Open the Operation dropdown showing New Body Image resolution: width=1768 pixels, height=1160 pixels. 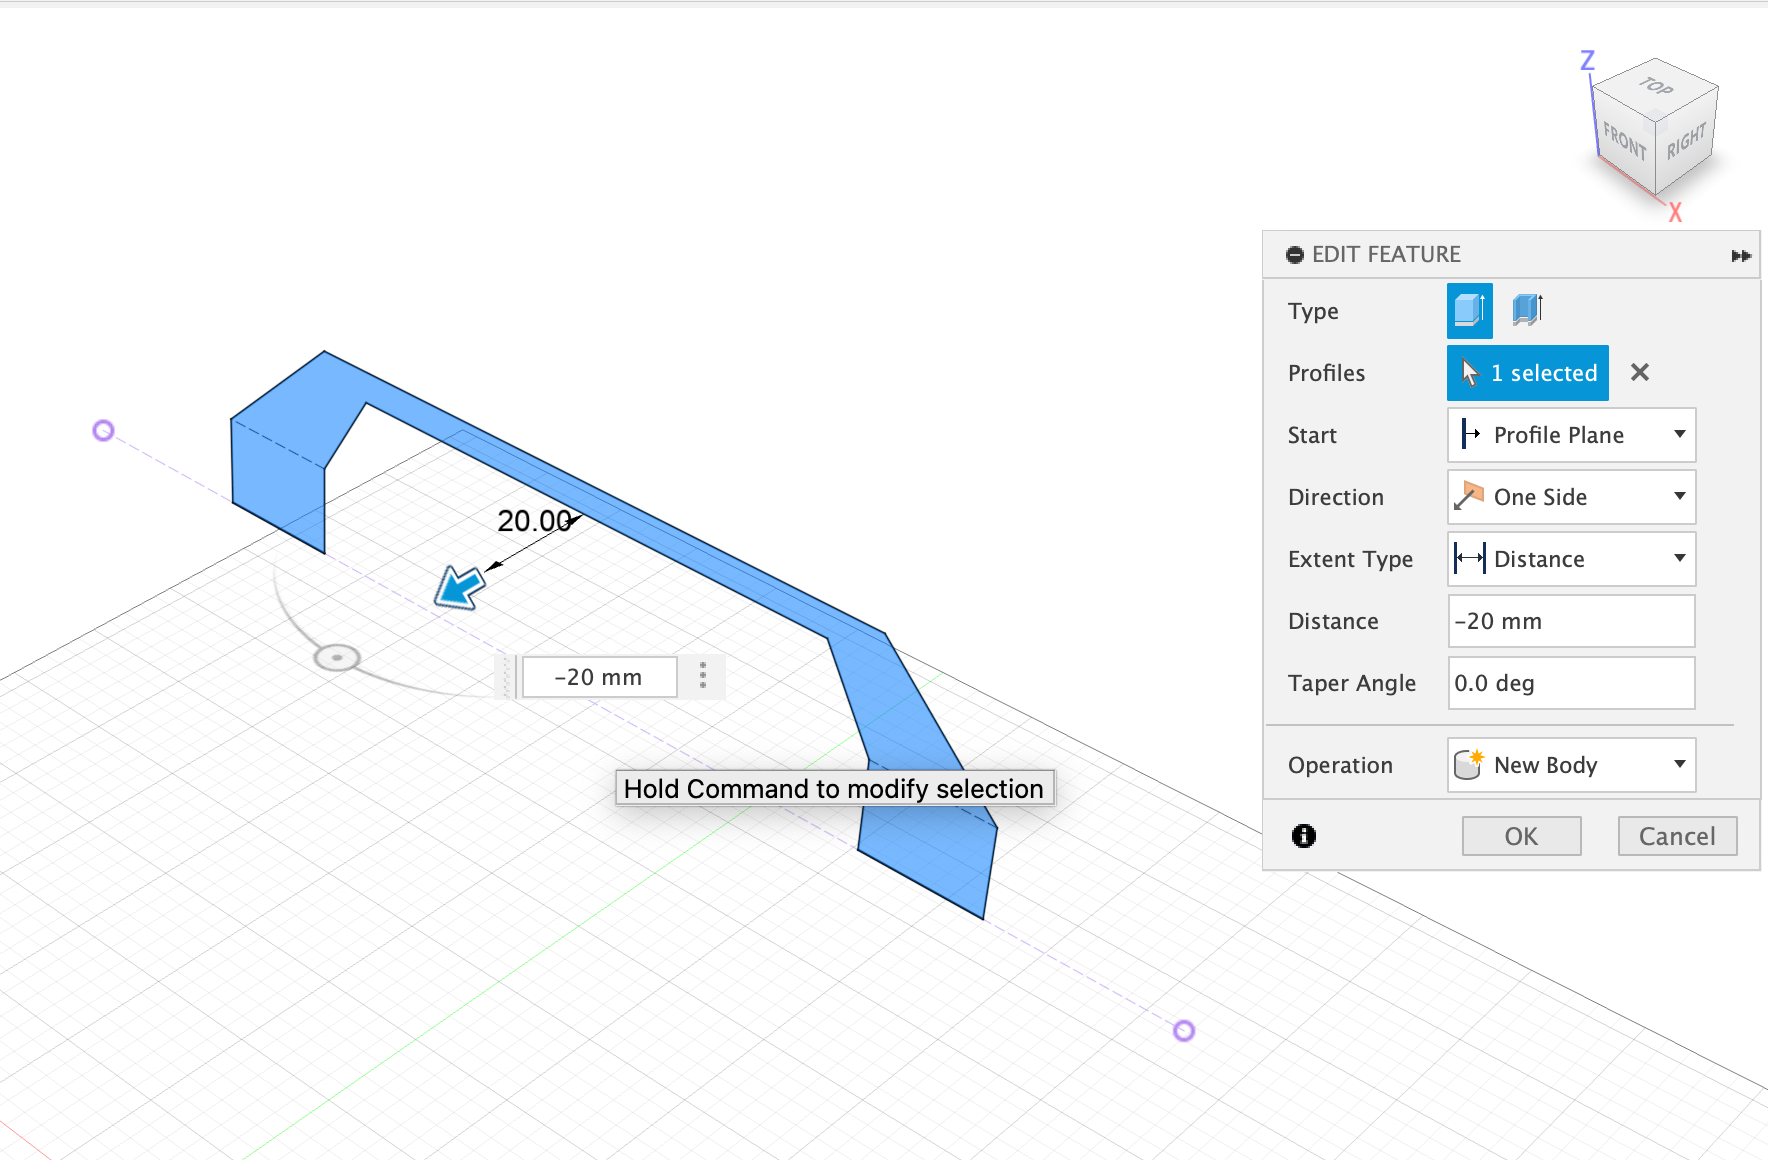tap(1572, 765)
